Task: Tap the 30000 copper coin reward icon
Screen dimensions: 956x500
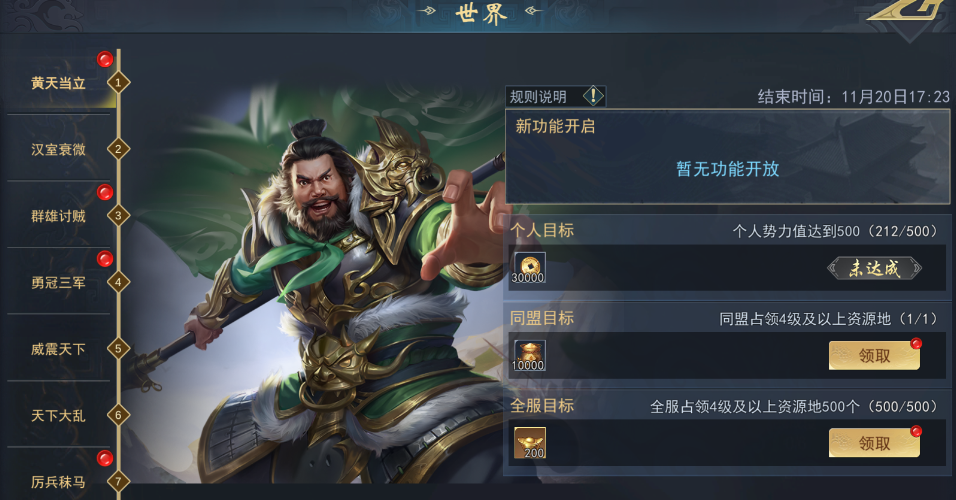Action: [x=528, y=268]
